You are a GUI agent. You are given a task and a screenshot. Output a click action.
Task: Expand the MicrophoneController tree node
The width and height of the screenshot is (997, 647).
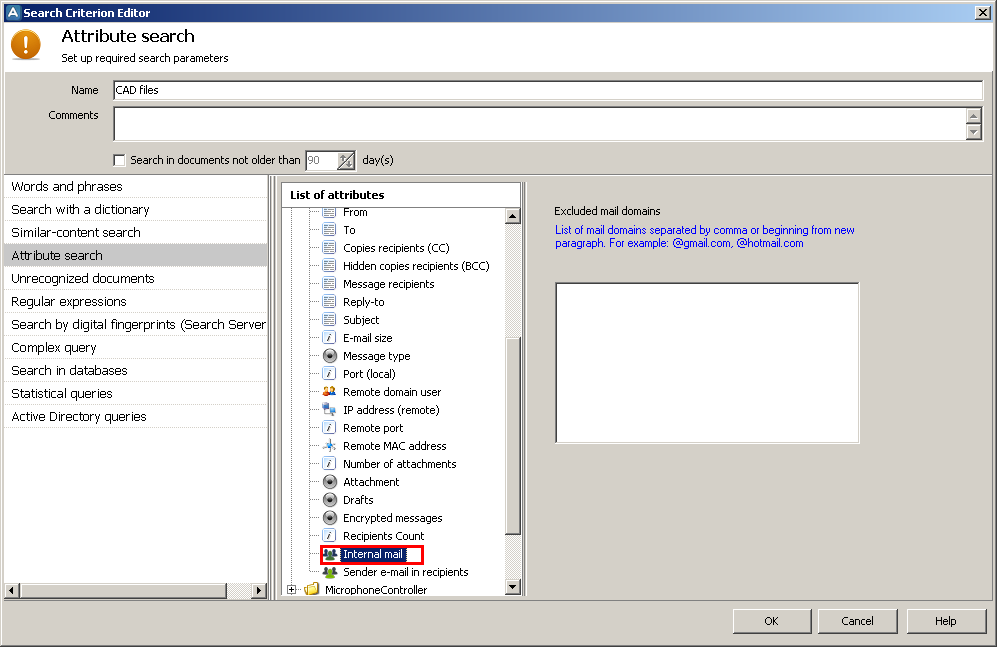click(x=291, y=590)
